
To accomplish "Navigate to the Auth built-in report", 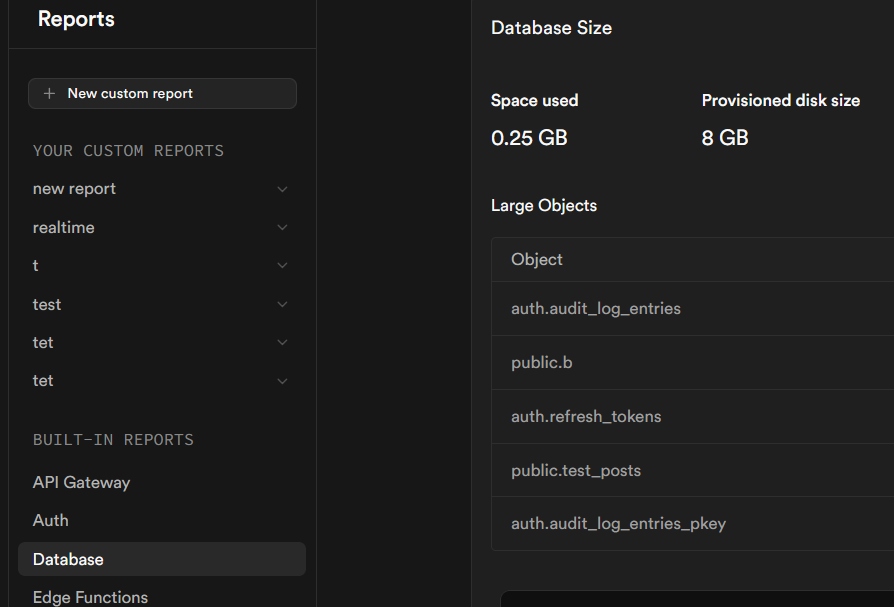I will 51,520.
